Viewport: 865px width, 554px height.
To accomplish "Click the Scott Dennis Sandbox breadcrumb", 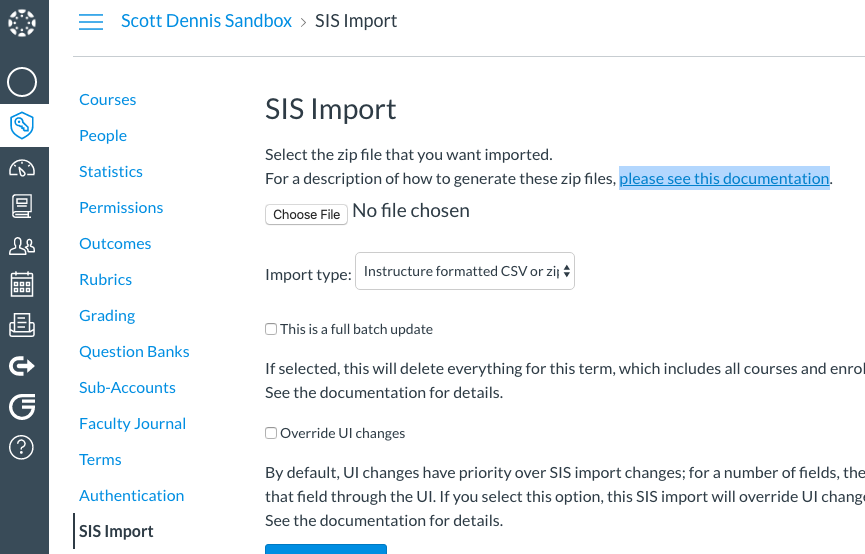I will click(x=206, y=21).
